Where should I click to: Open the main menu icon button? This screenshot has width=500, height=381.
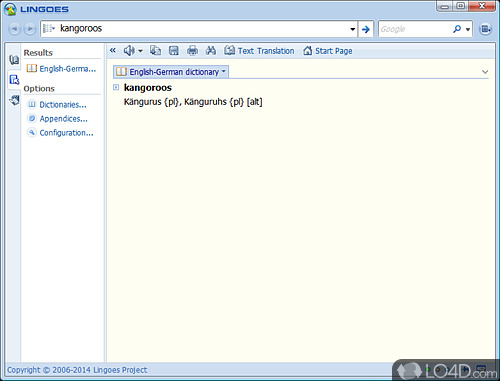(485, 29)
